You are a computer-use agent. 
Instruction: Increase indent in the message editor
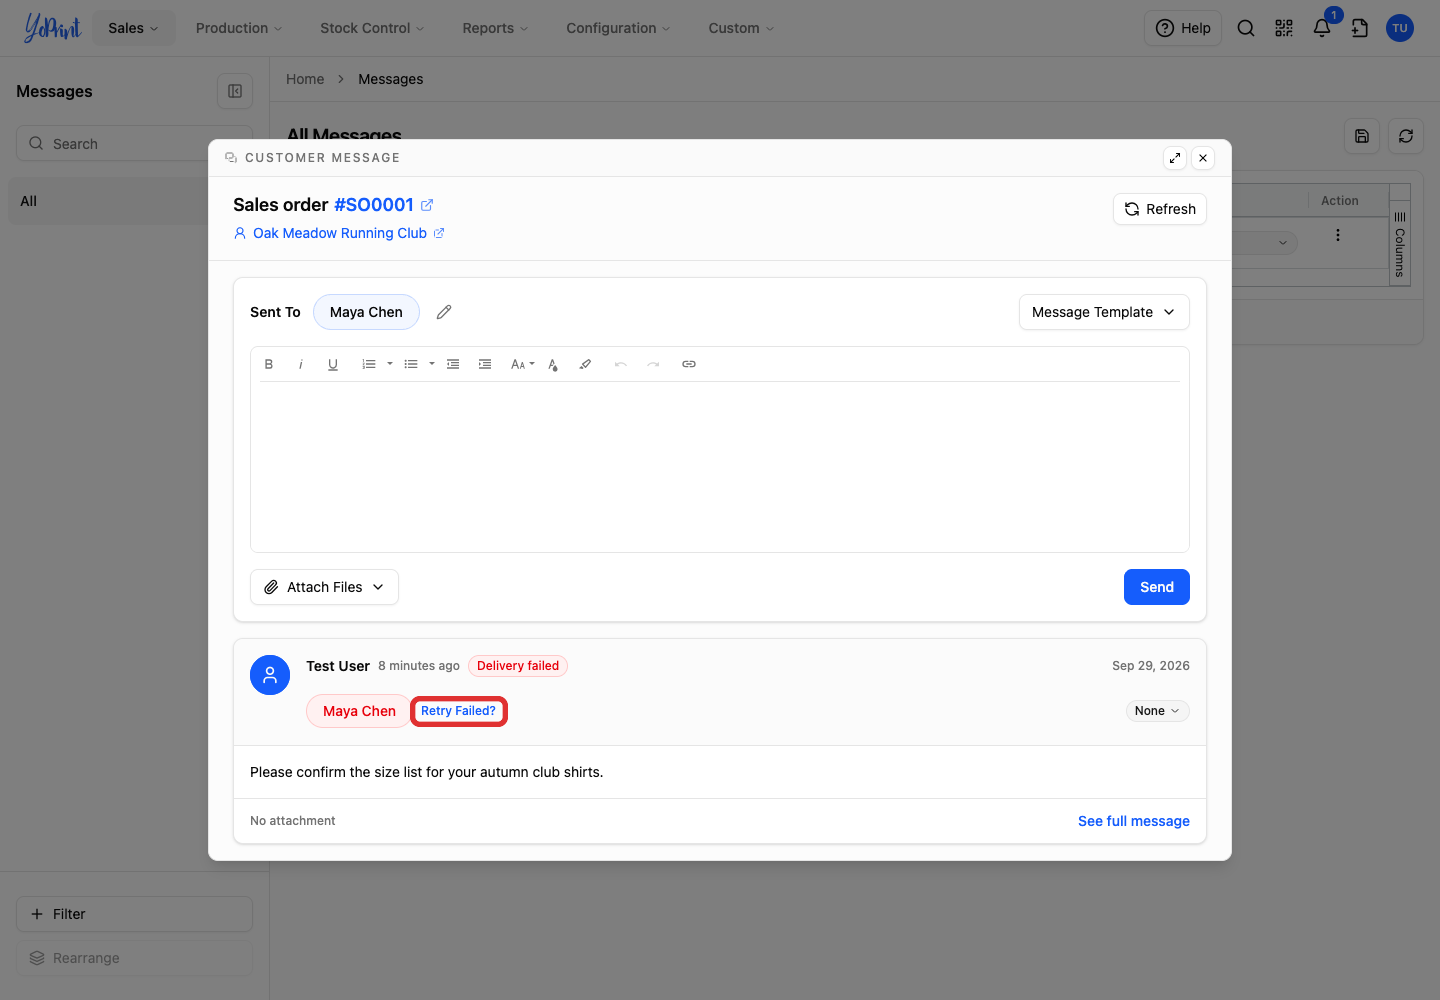coord(485,364)
